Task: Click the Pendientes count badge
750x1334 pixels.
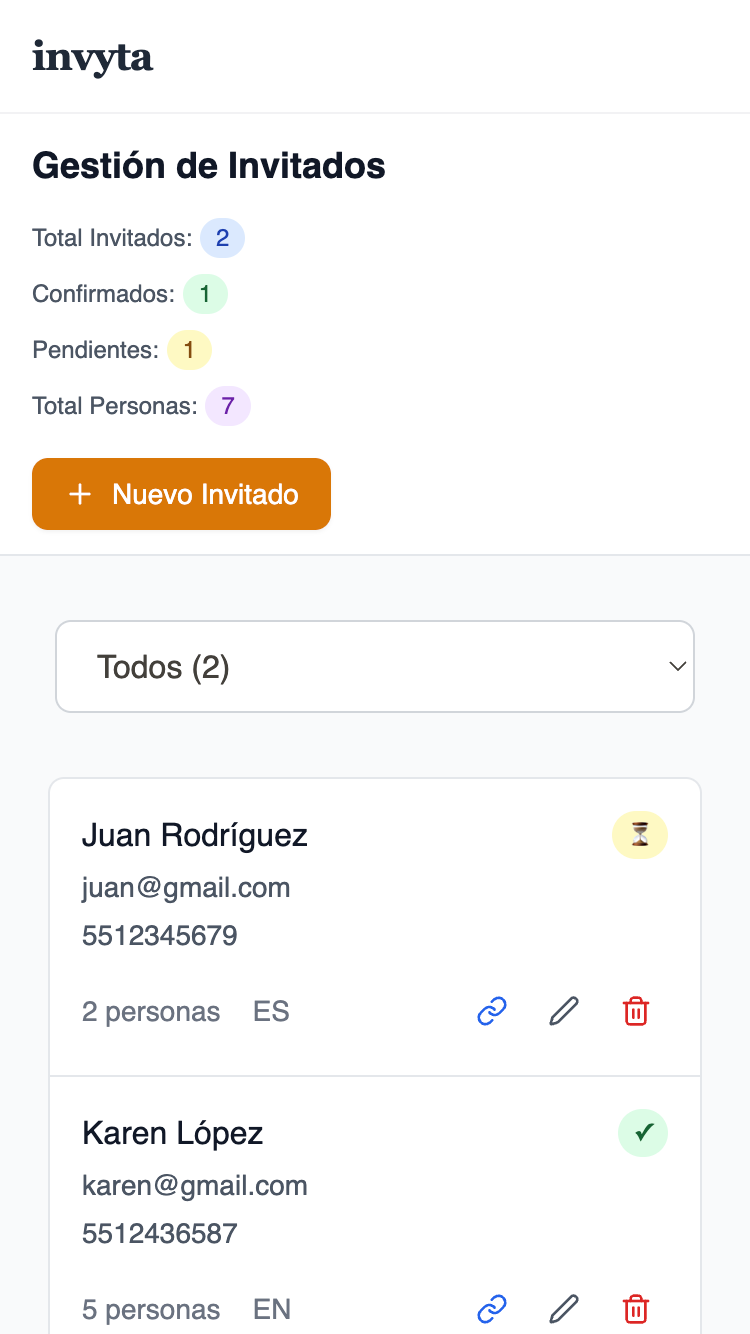Action: (x=189, y=350)
